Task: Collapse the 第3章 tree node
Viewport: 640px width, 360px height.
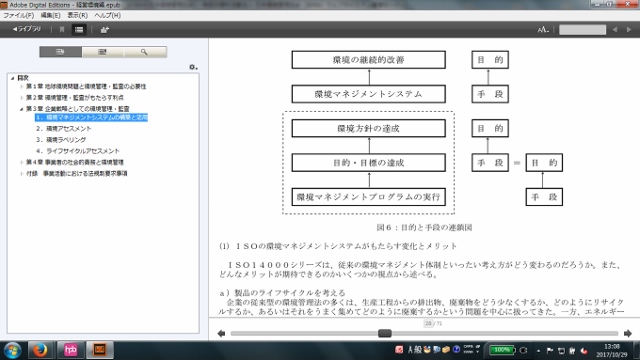Action: point(21,109)
